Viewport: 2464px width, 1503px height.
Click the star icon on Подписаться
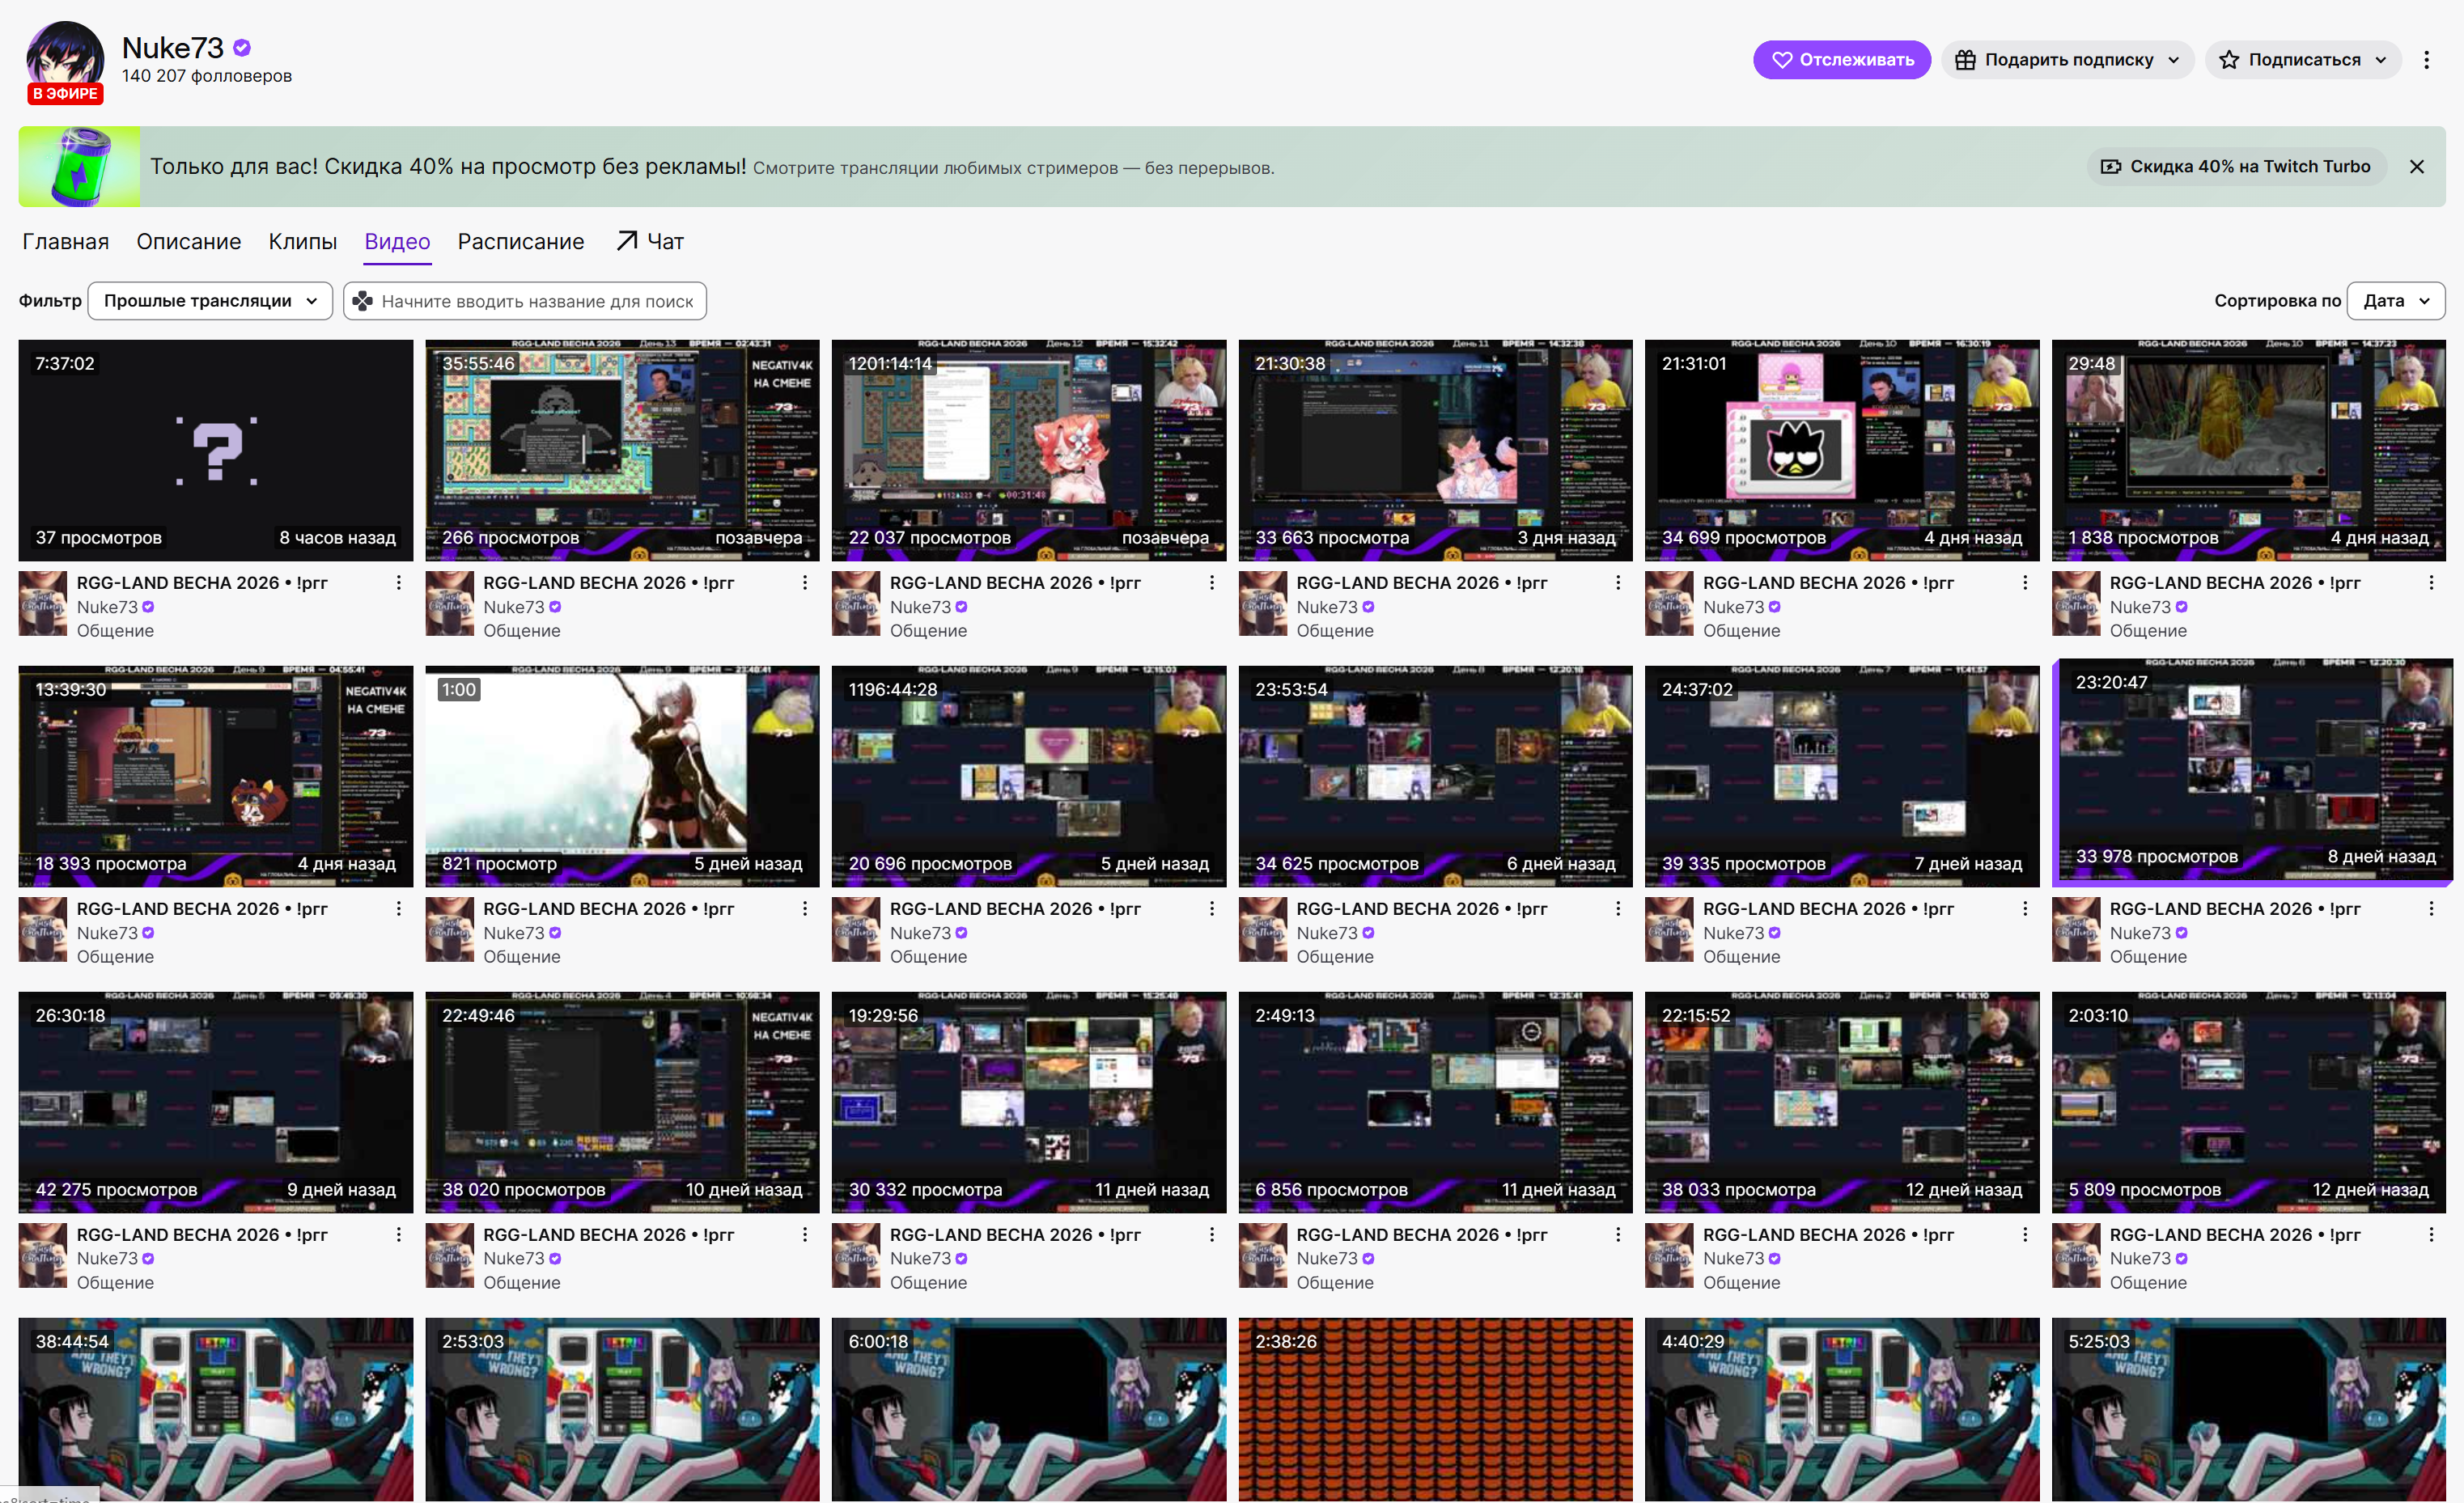pyautogui.click(x=2228, y=60)
